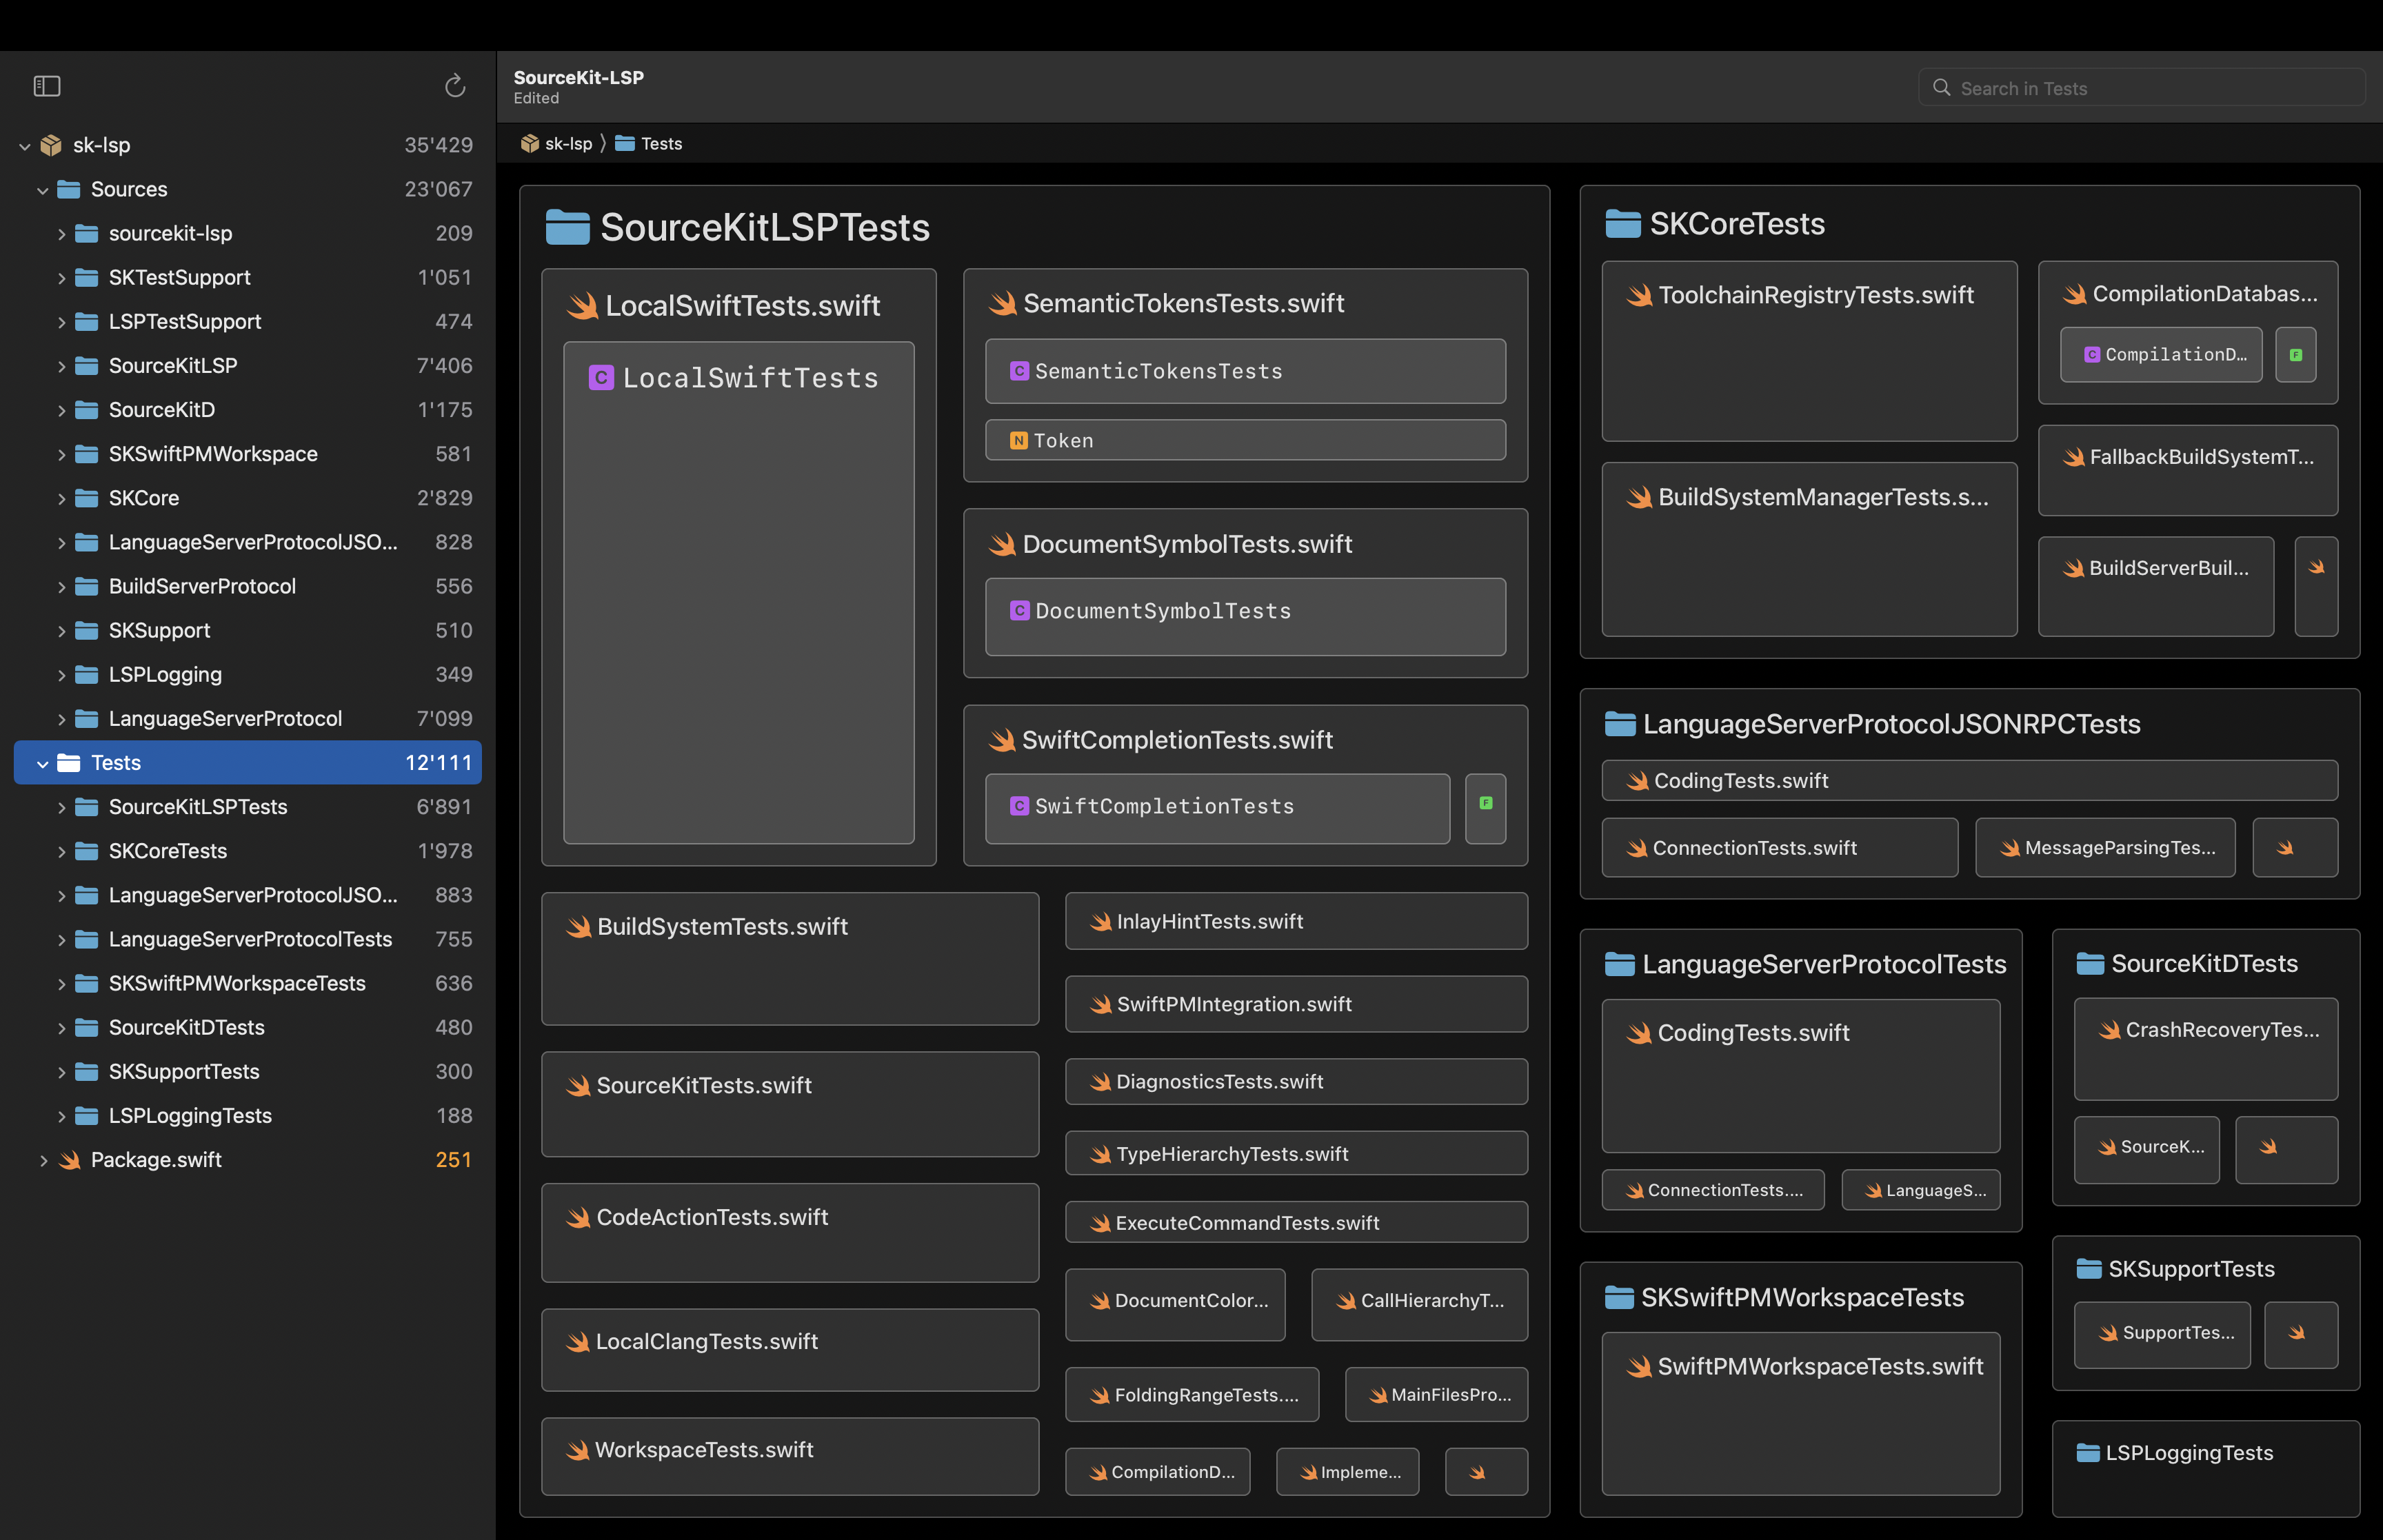Click unlabeled Swift file beside MessageParsingTes…
This screenshot has width=2383, height=1540.
click(x=2295, y=848)
